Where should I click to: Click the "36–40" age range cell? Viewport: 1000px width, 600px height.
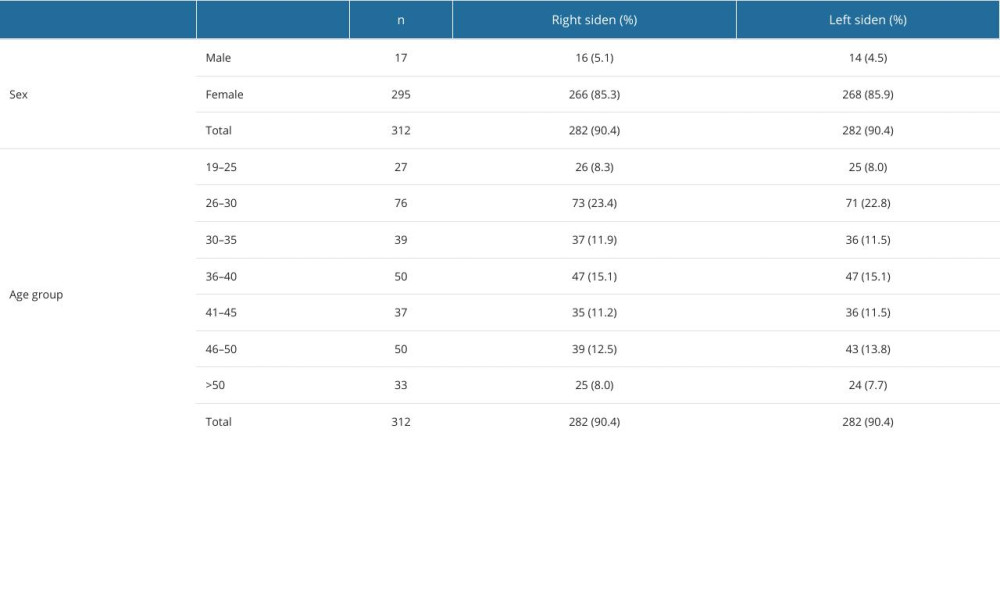click(220, 276)
